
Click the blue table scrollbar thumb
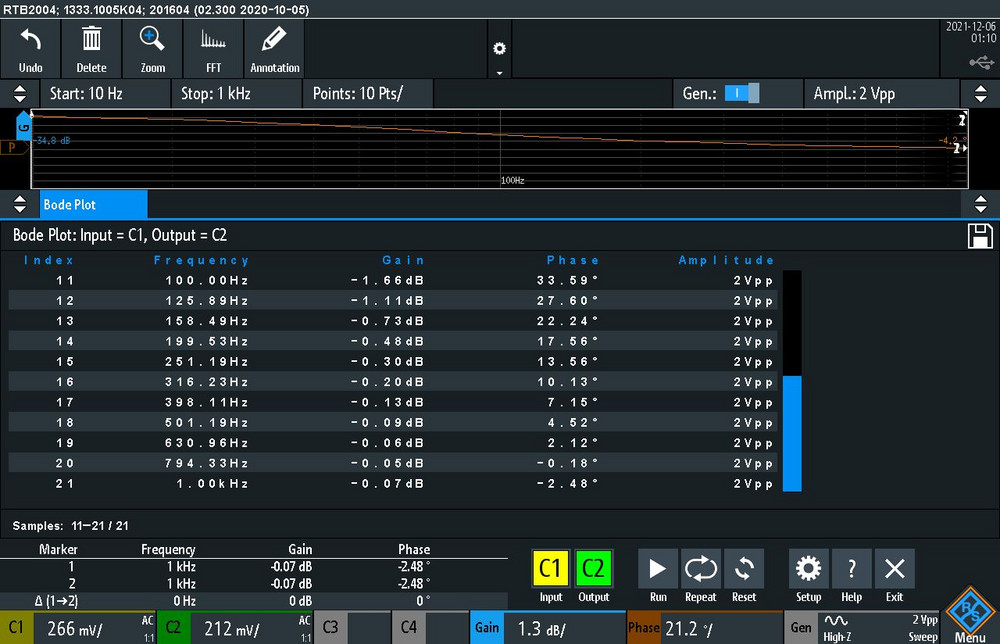[791, 434]
